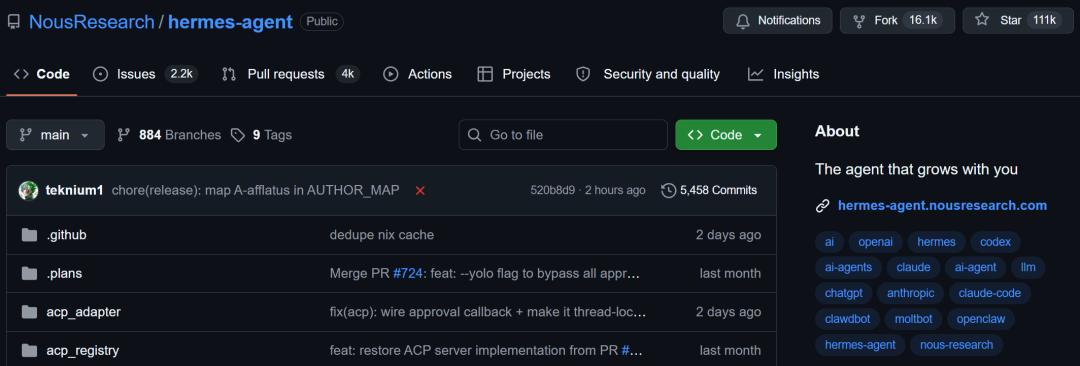This screenshot has width=1080, height=366.
Task: Click the Insights graph icon
Action: pos(756,74)
